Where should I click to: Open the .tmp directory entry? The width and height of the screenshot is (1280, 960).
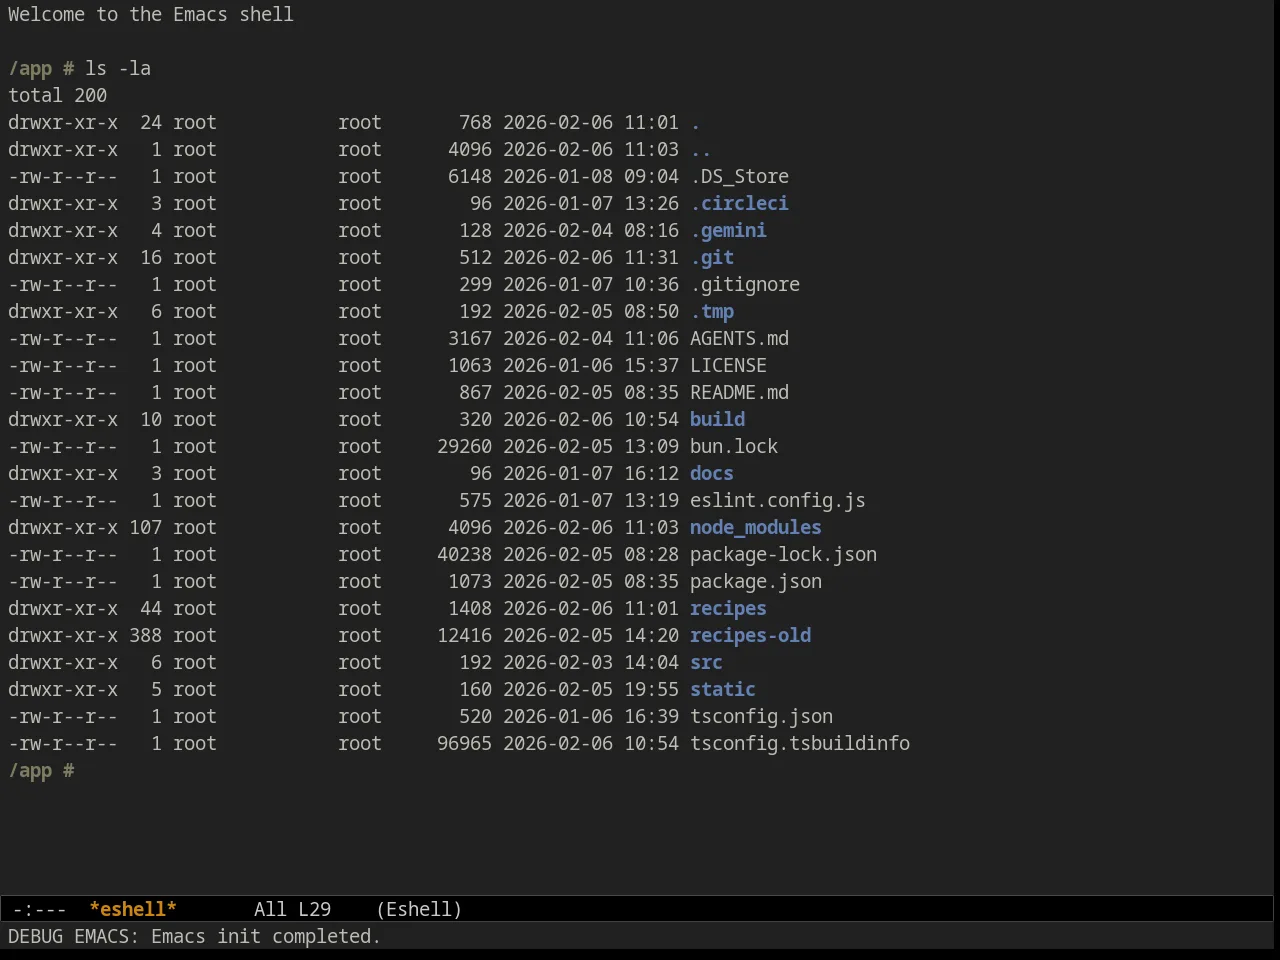(x=712, y=311)
